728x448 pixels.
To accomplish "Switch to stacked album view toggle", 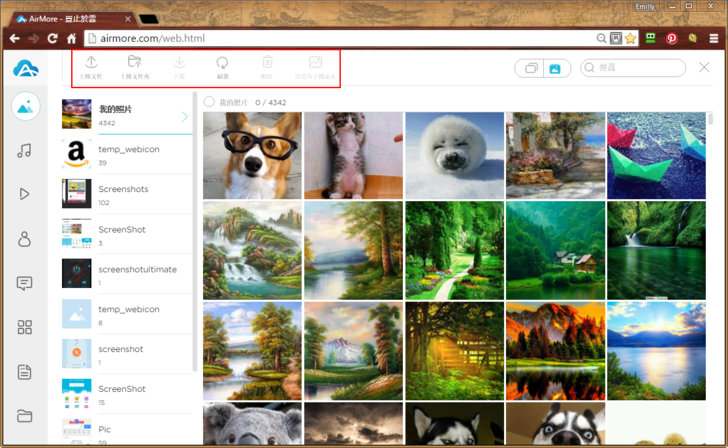I will [531, 68].
